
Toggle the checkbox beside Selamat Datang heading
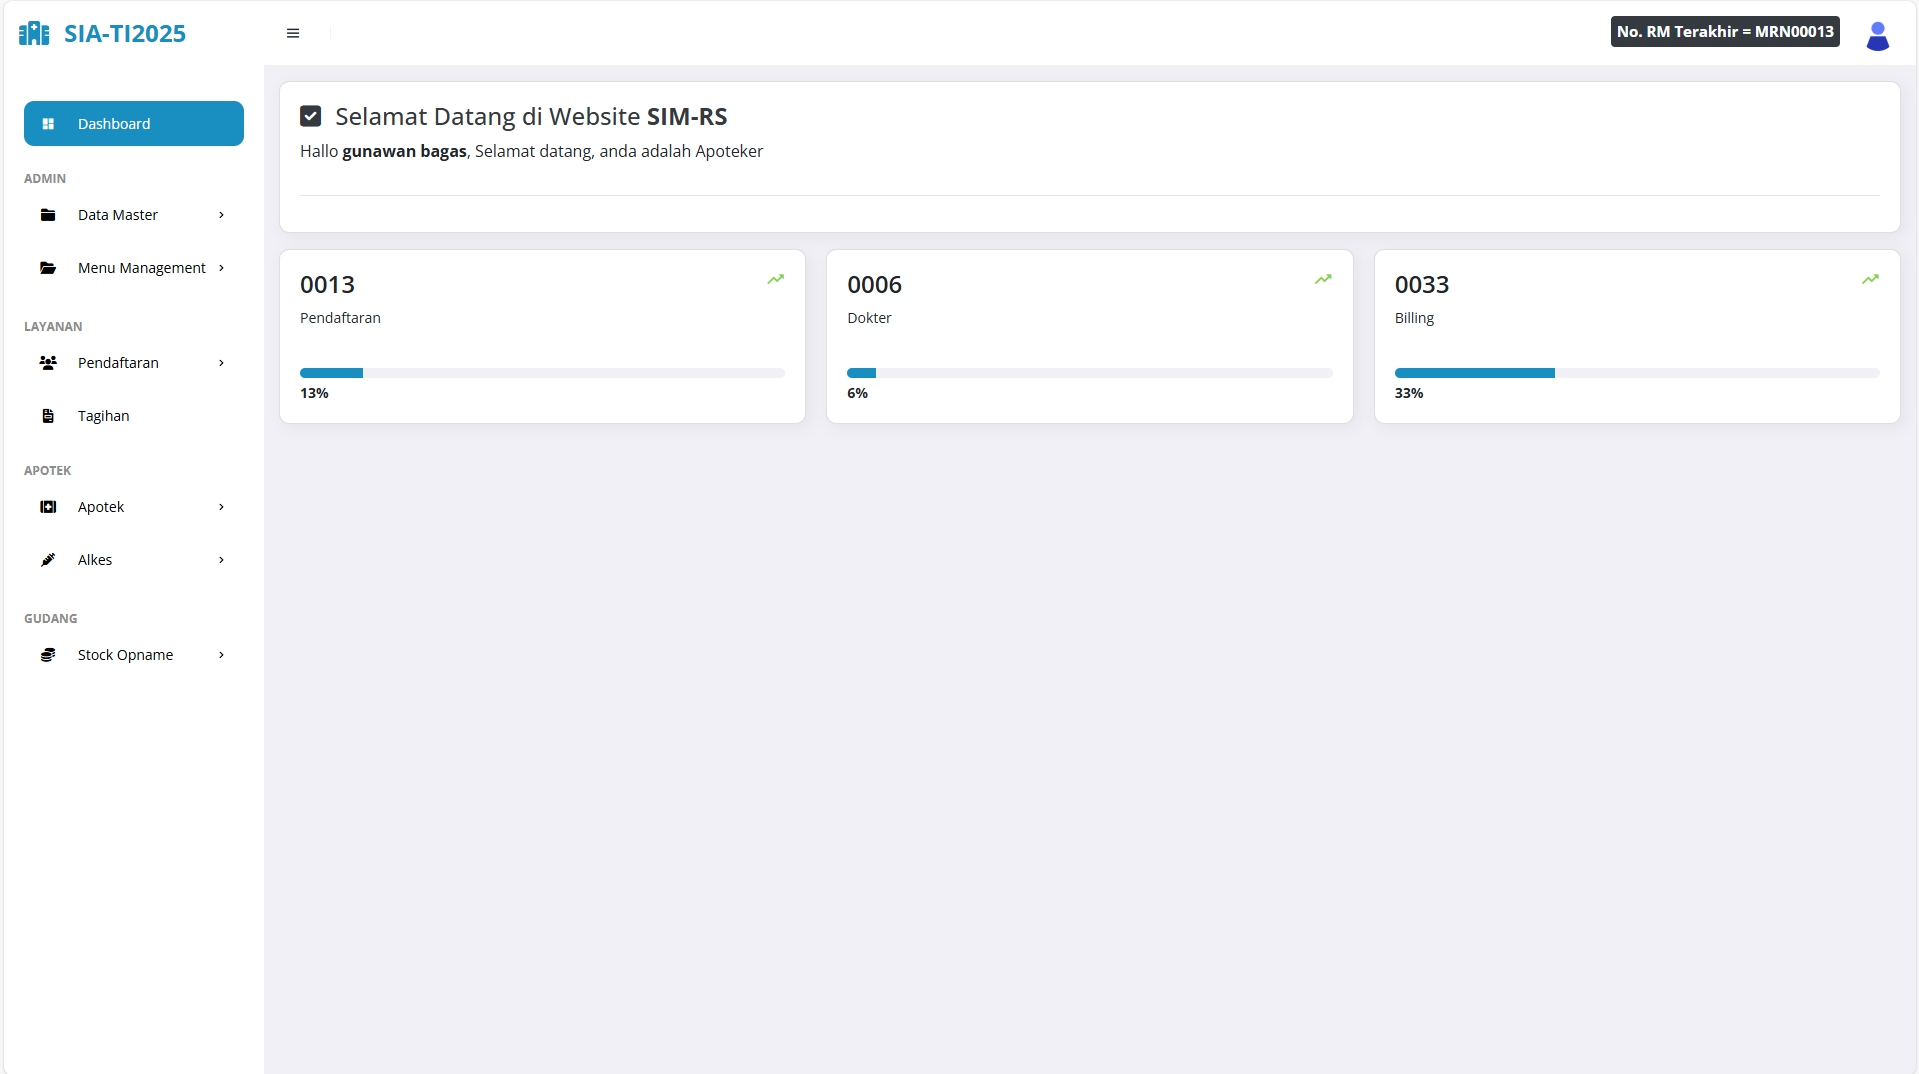(311, 117)
